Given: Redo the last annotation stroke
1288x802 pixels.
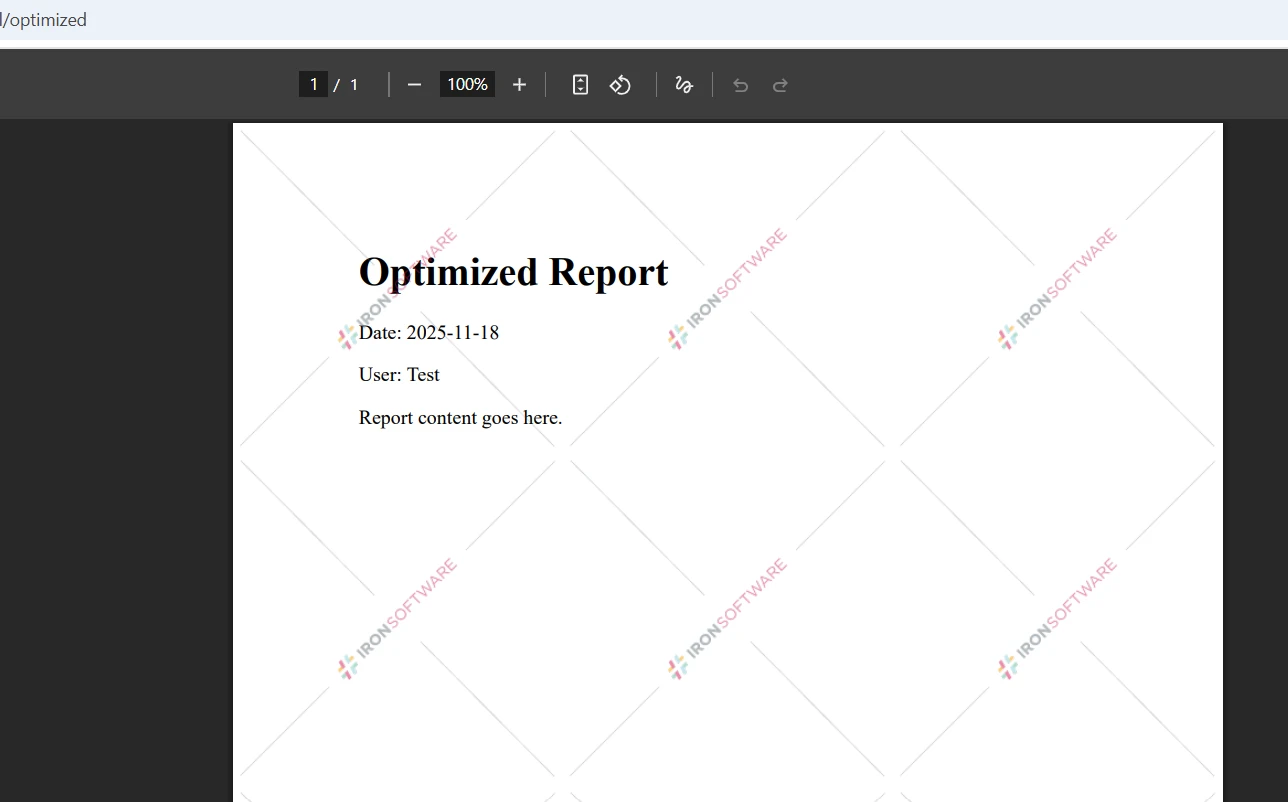Looking at the screenshot, I should (x=780, y=84).
